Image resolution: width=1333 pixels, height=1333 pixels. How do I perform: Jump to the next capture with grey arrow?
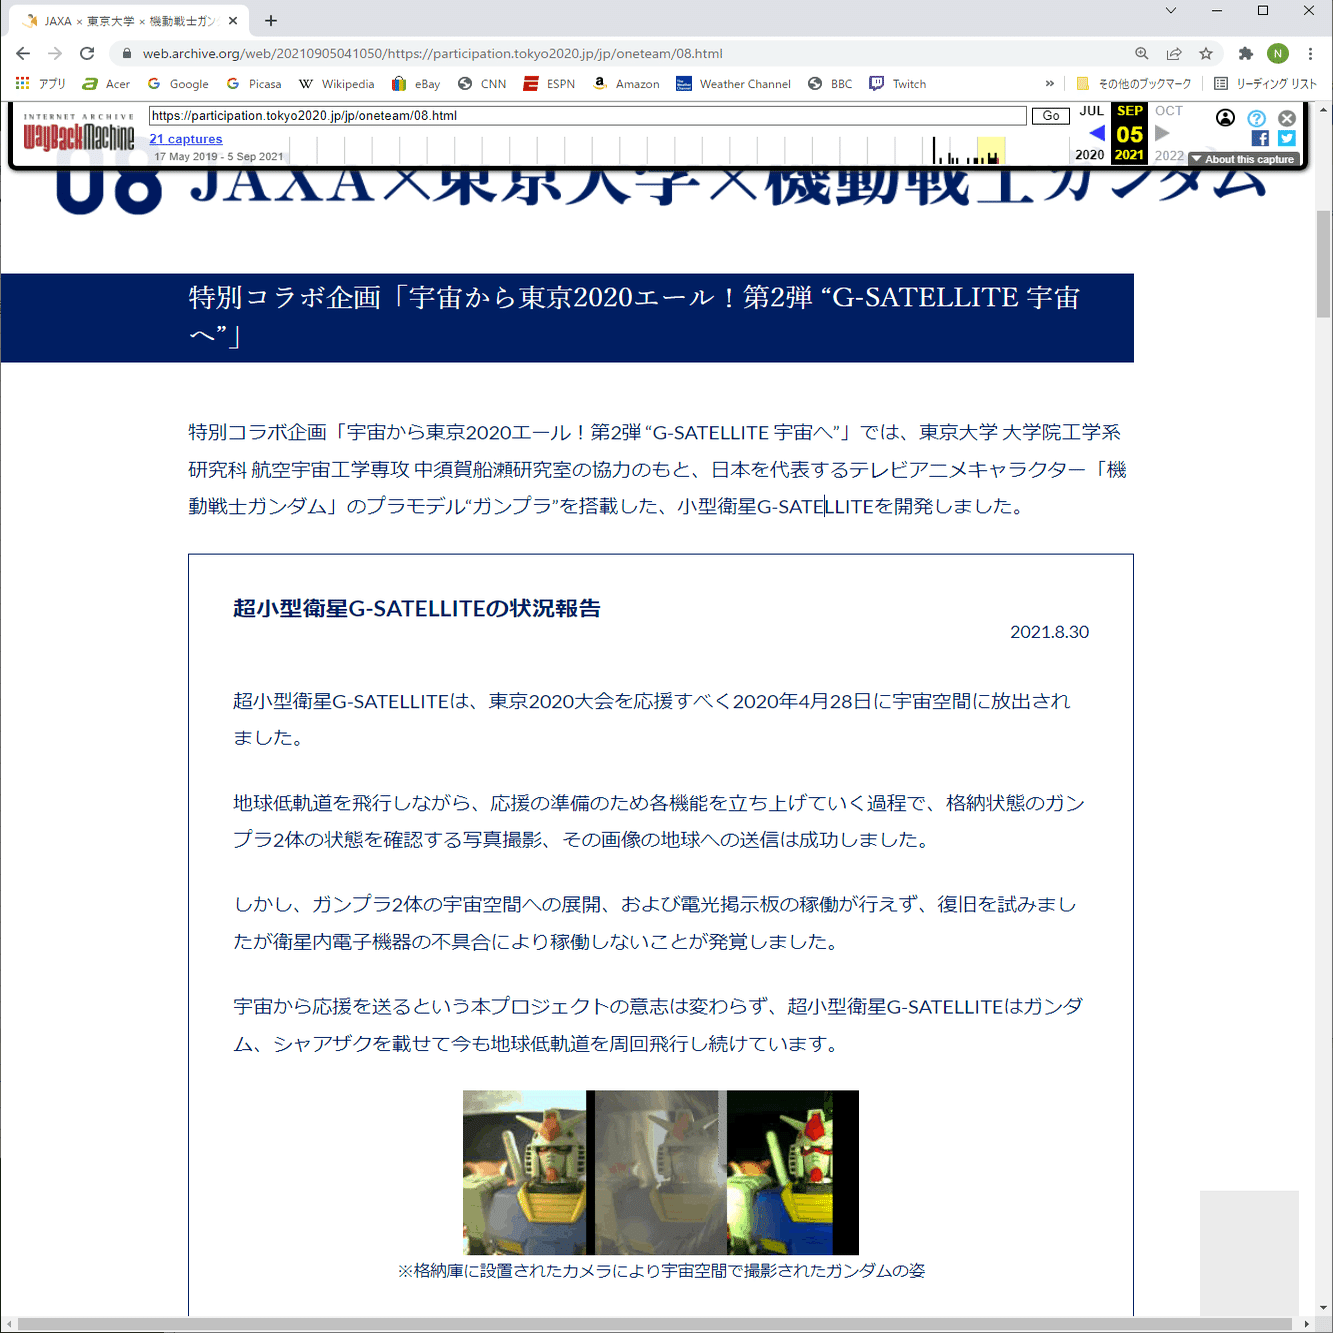1162,133
